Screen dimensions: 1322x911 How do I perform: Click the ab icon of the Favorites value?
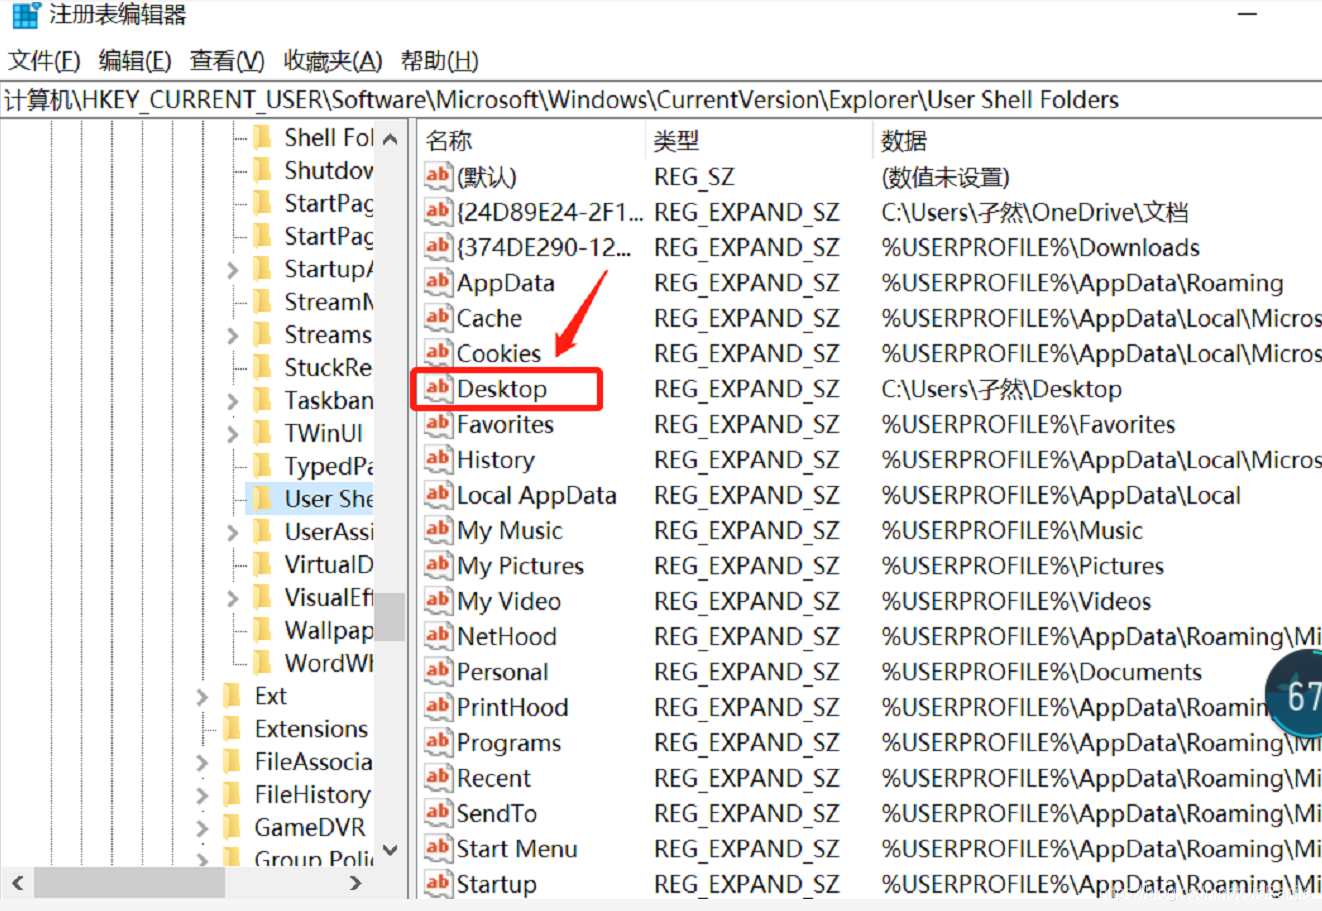[437, 424]
